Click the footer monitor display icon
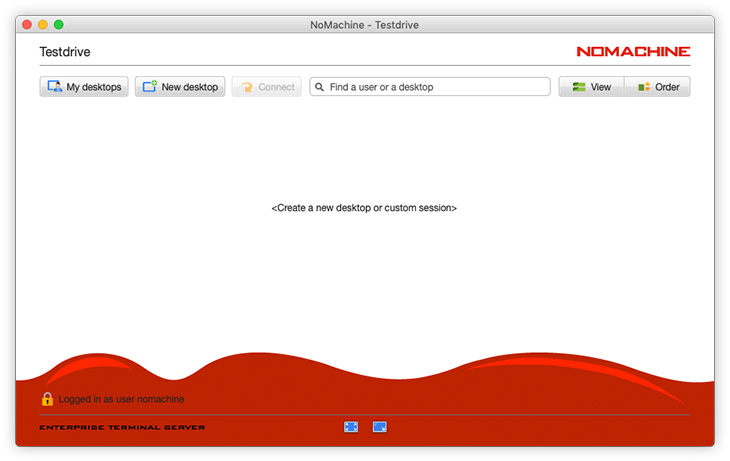This screenshot has height=461, width=730. pyautogui.click(x=380, y=427)
